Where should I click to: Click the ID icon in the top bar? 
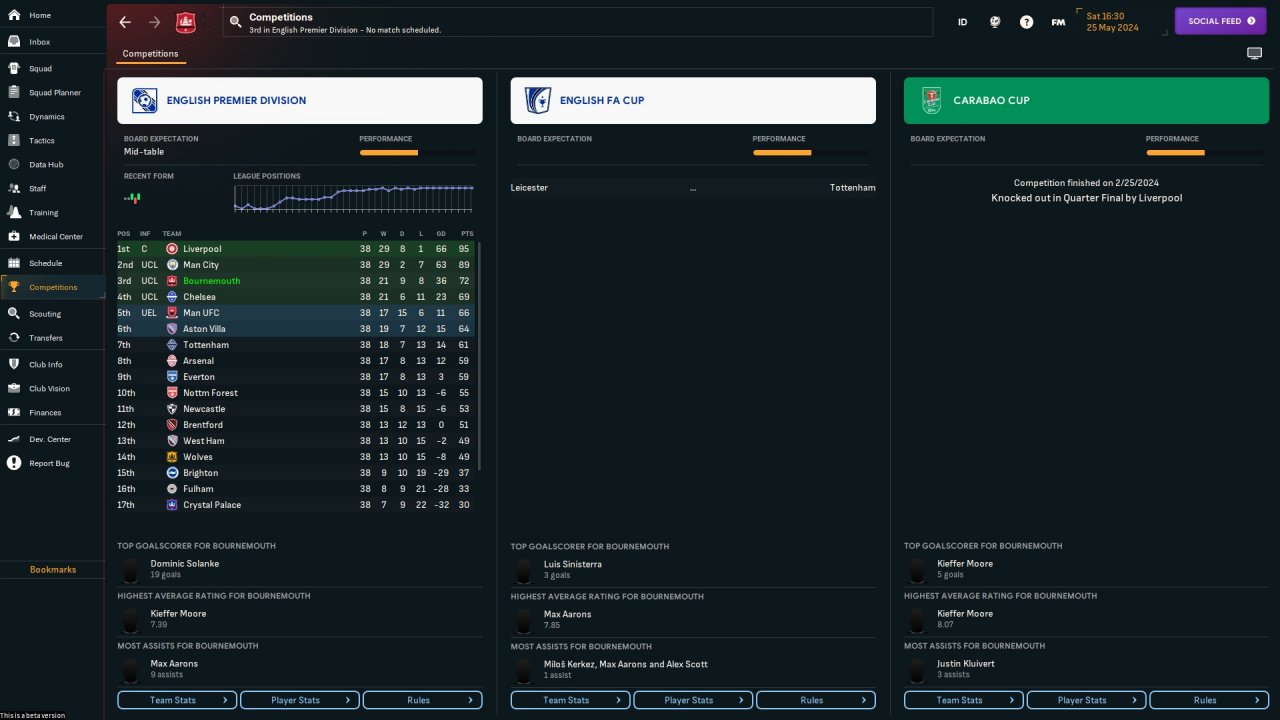coord(963,22)
